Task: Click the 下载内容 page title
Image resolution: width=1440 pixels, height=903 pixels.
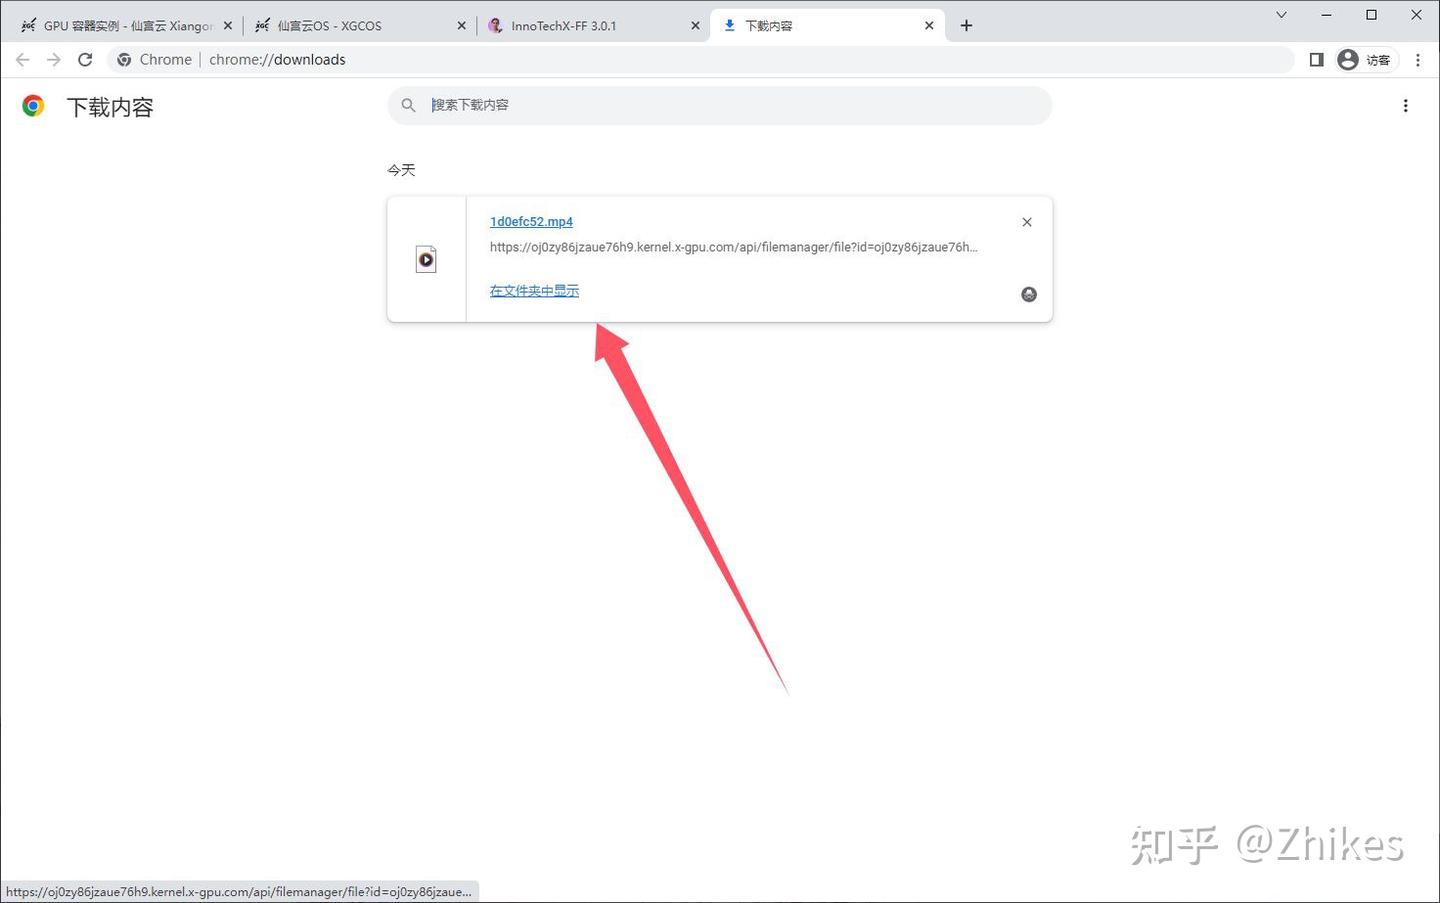Action: click(x=110, y=107)
